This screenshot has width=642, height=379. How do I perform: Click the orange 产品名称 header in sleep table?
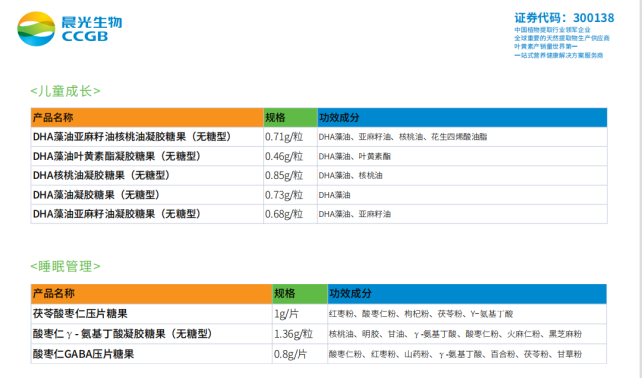click(x=151, y=294)
